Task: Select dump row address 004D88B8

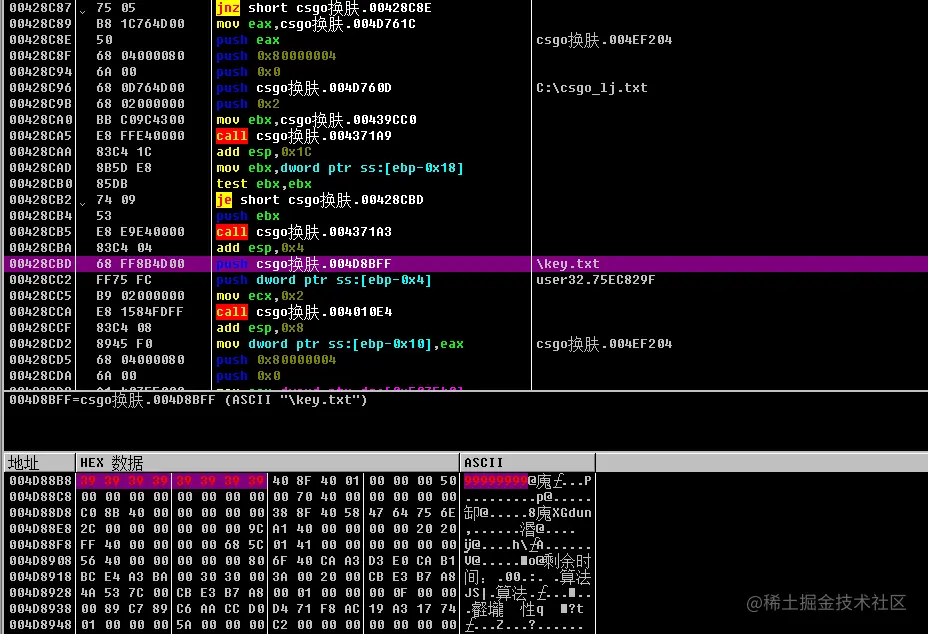Action: click(40, 481)
